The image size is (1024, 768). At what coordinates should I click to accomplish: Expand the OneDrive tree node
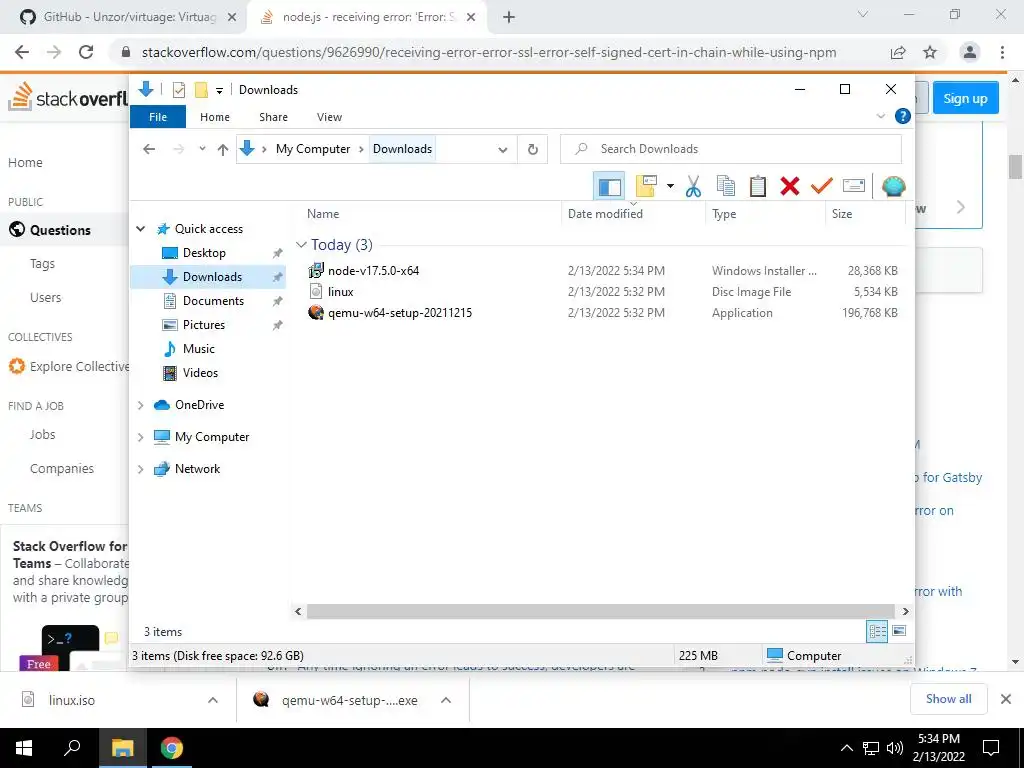tap(140, 405)
